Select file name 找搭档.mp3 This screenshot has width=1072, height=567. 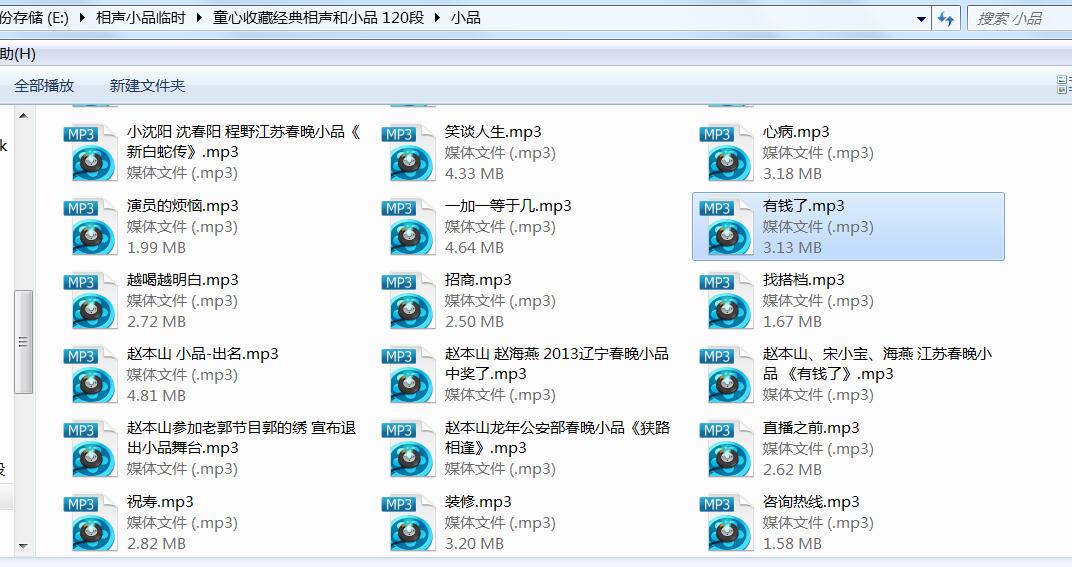click(x=803, y=280)
